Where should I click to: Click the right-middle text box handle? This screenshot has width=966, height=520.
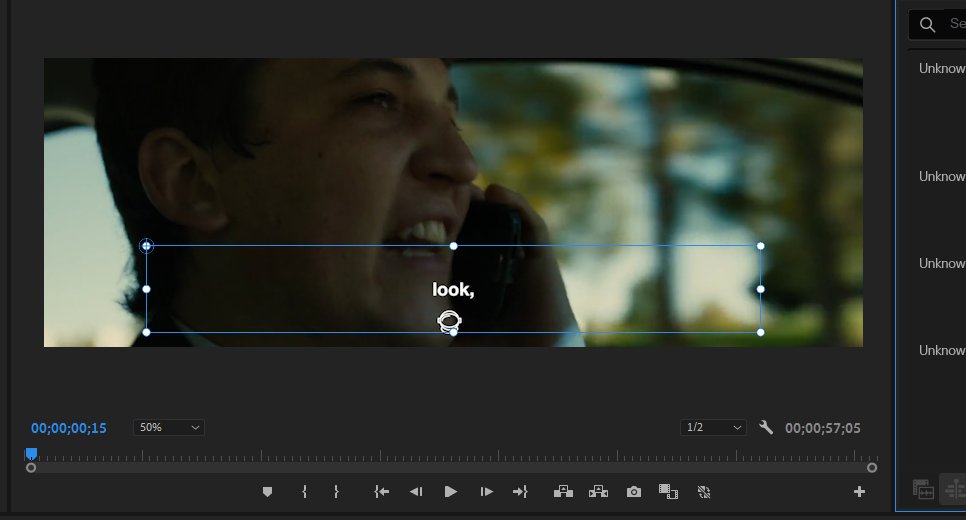click(760, 289)
